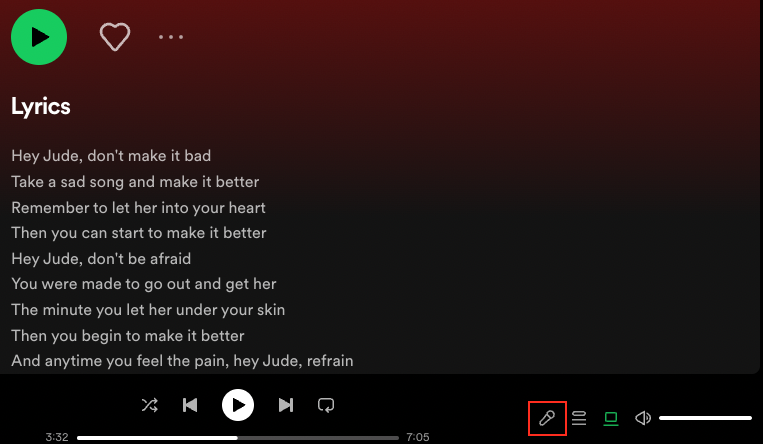Viewport: 763px width, 444px height.
Task: Click the large green play button
Action: click(39, 37)
